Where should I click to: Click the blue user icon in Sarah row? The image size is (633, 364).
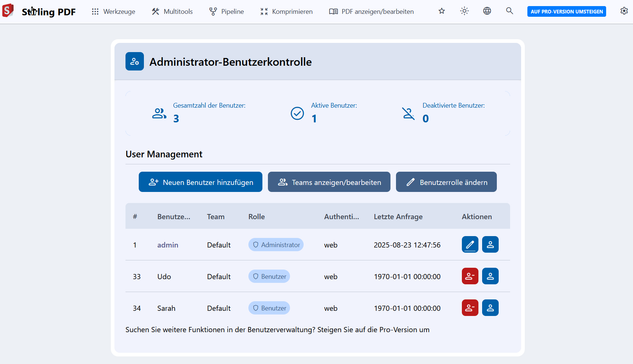click(x=490, y=308)
